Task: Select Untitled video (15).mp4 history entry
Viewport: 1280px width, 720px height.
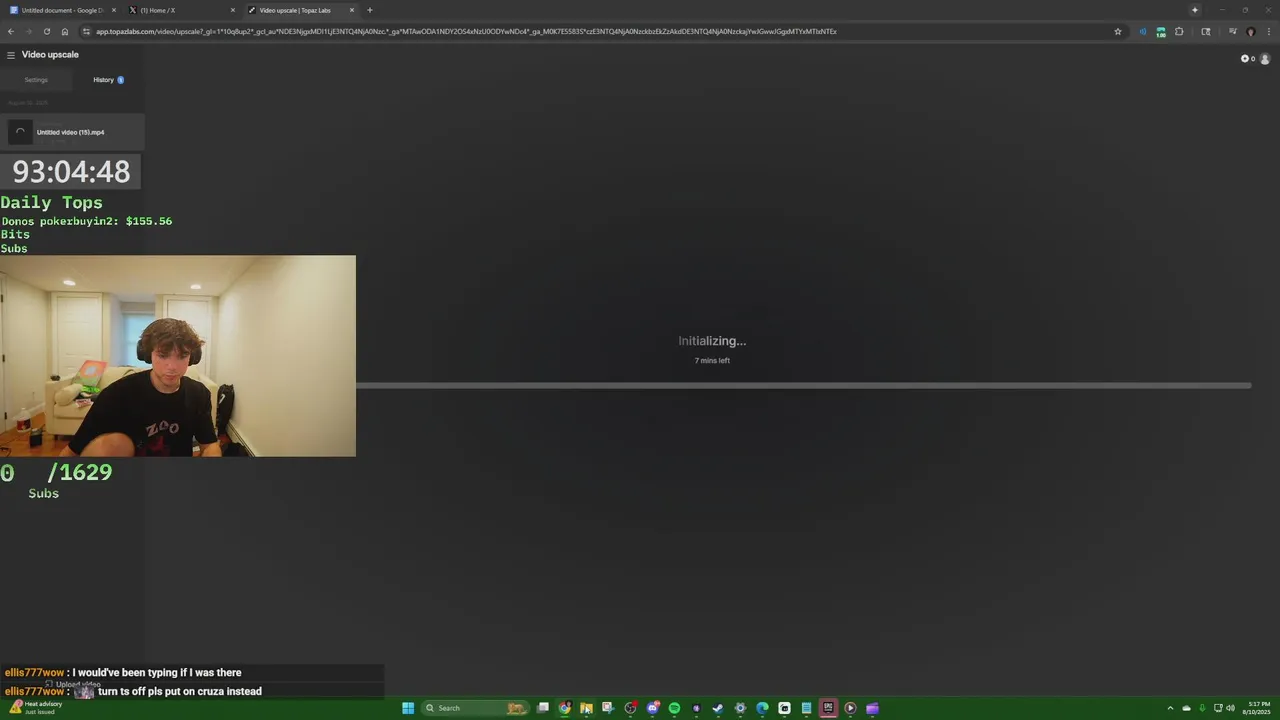Action: (72, 132)
